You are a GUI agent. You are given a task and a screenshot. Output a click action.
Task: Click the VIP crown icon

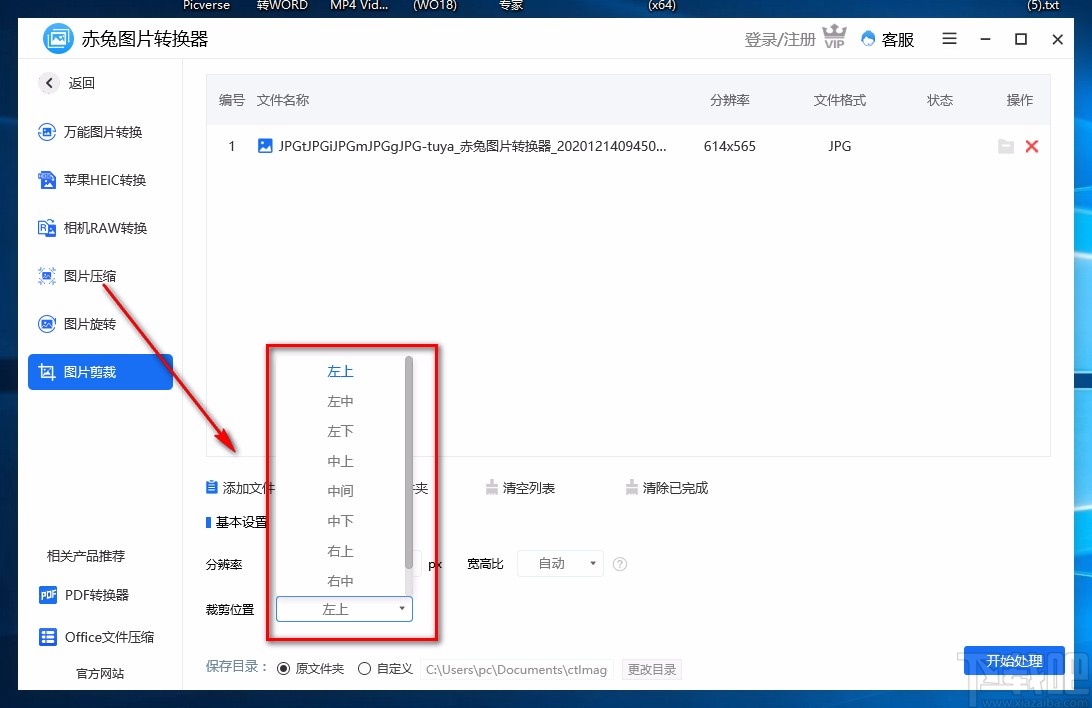pyautogui.click(x=835, y=38)
